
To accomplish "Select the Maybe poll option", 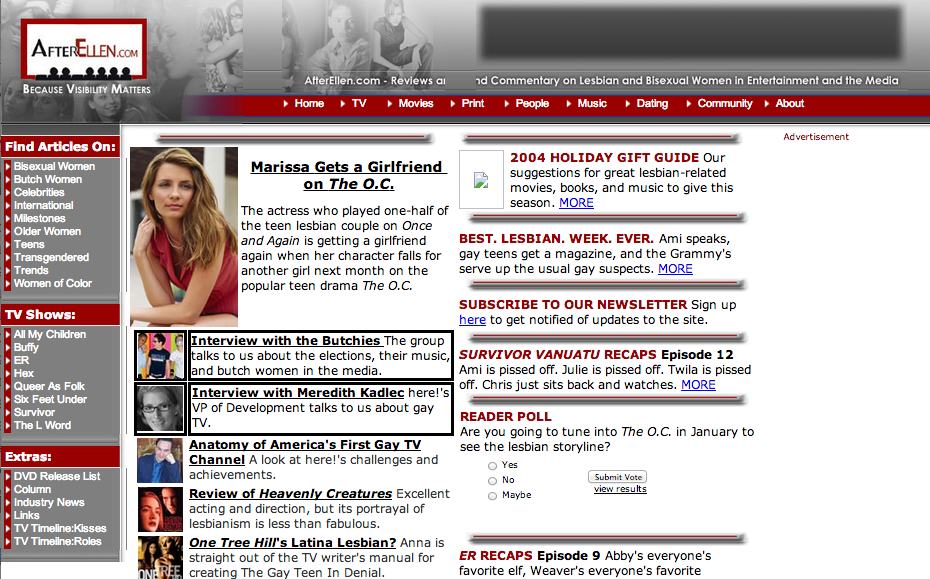I will click(x=492, y=496).
